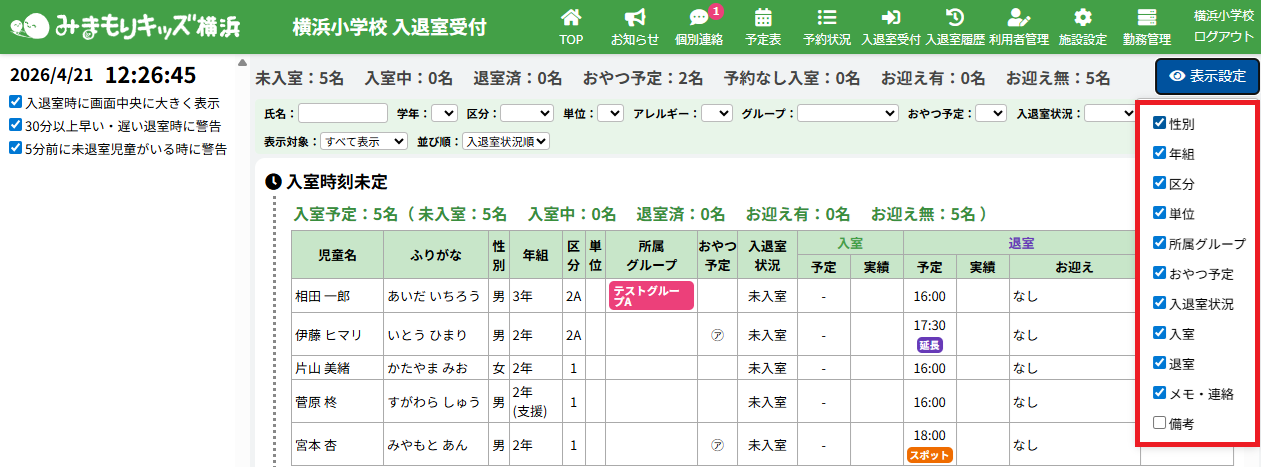The image size is (1261, 467).
Task: Click the 表示設定 button
Action: (x=1207, y=76)
